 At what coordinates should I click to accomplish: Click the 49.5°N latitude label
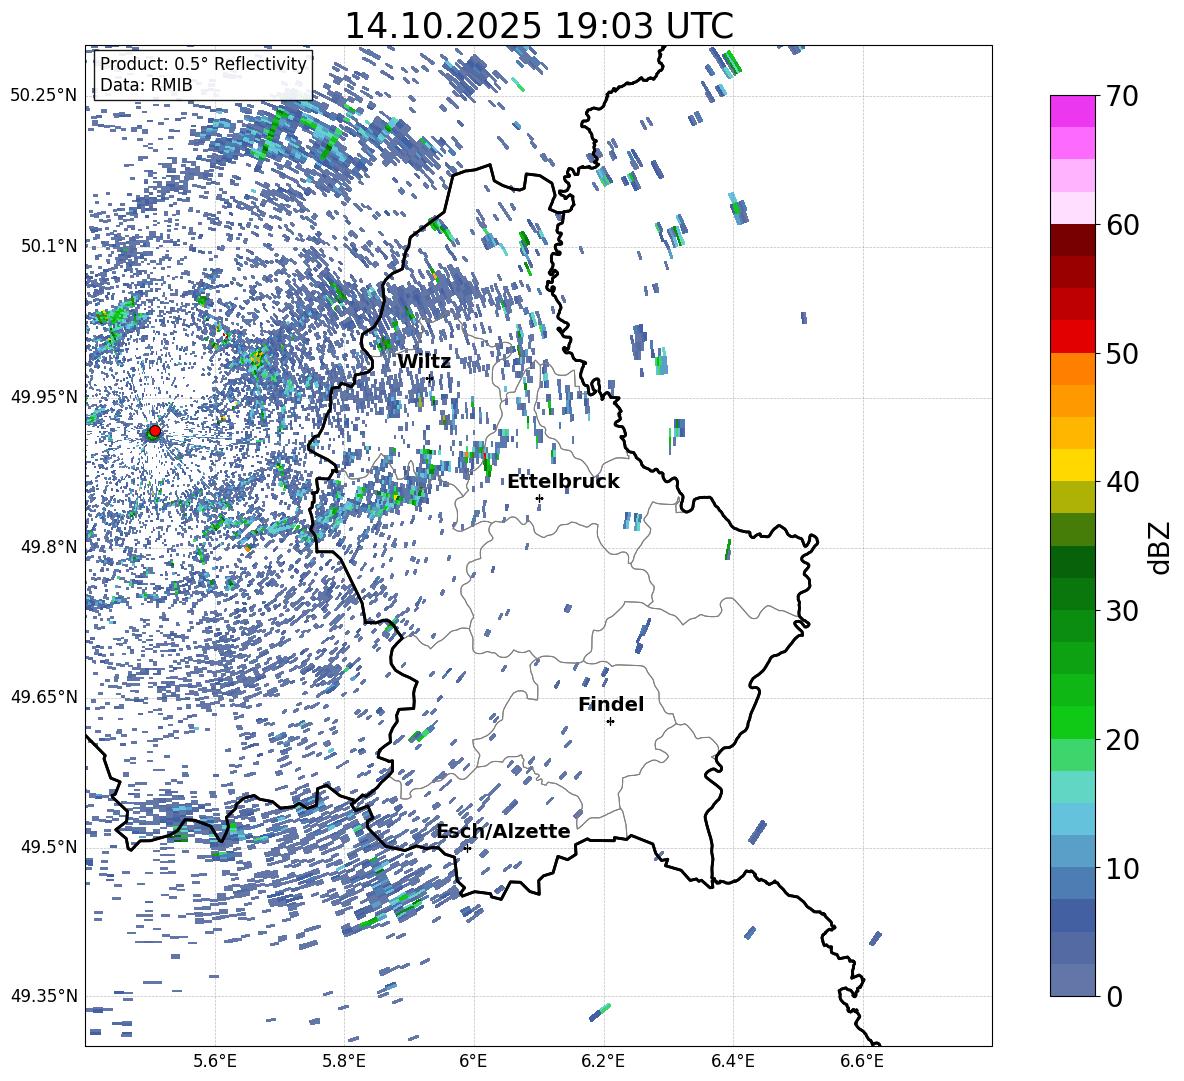pyautogui.click(x=49, y=847)
